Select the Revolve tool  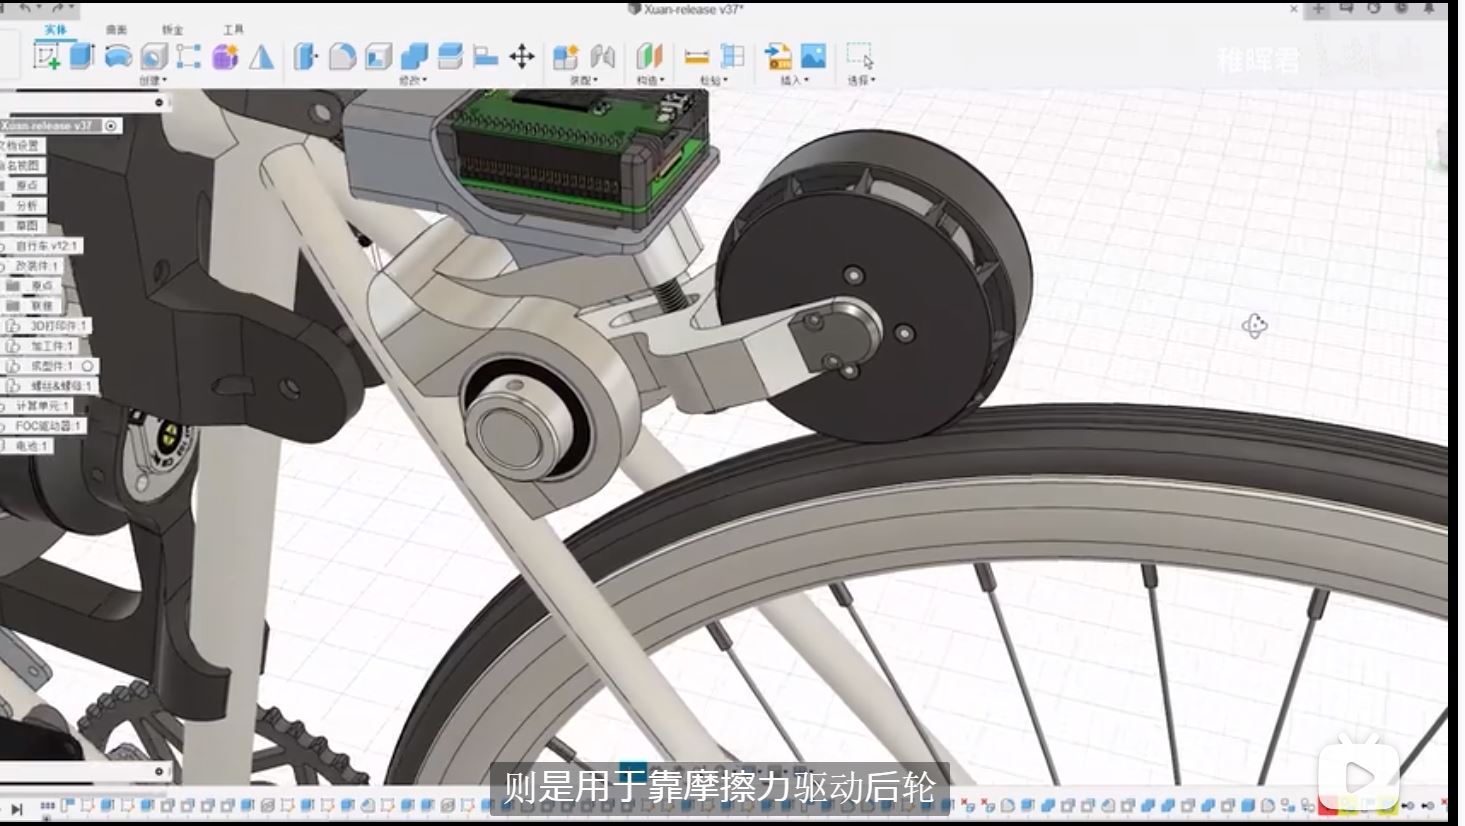point(118,56)
